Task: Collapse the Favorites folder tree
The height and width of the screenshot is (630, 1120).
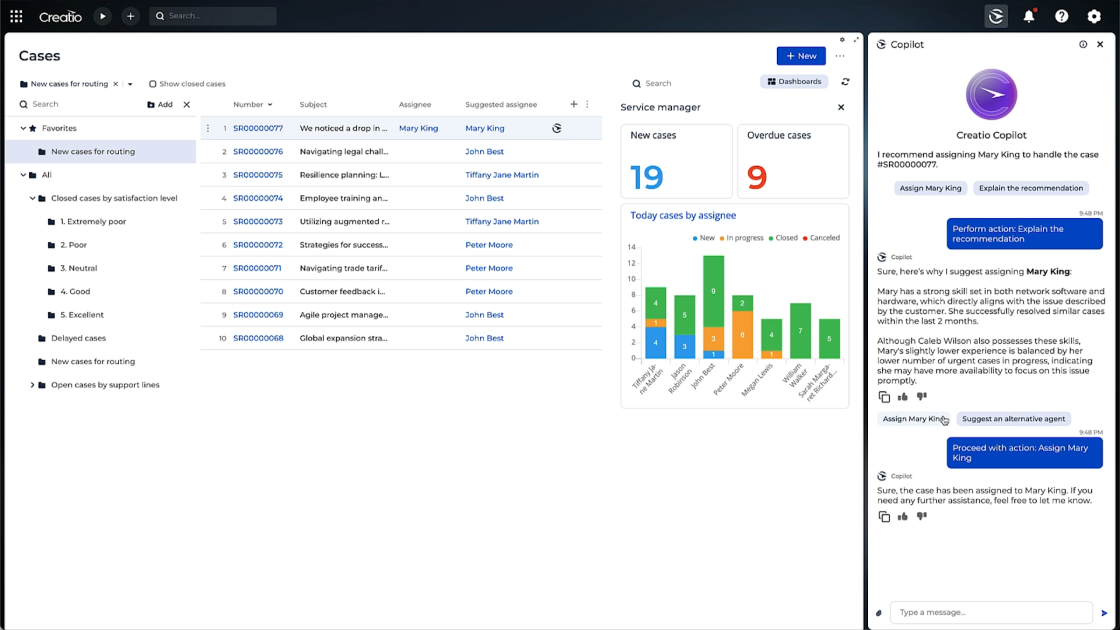Action: coord(21,128)
